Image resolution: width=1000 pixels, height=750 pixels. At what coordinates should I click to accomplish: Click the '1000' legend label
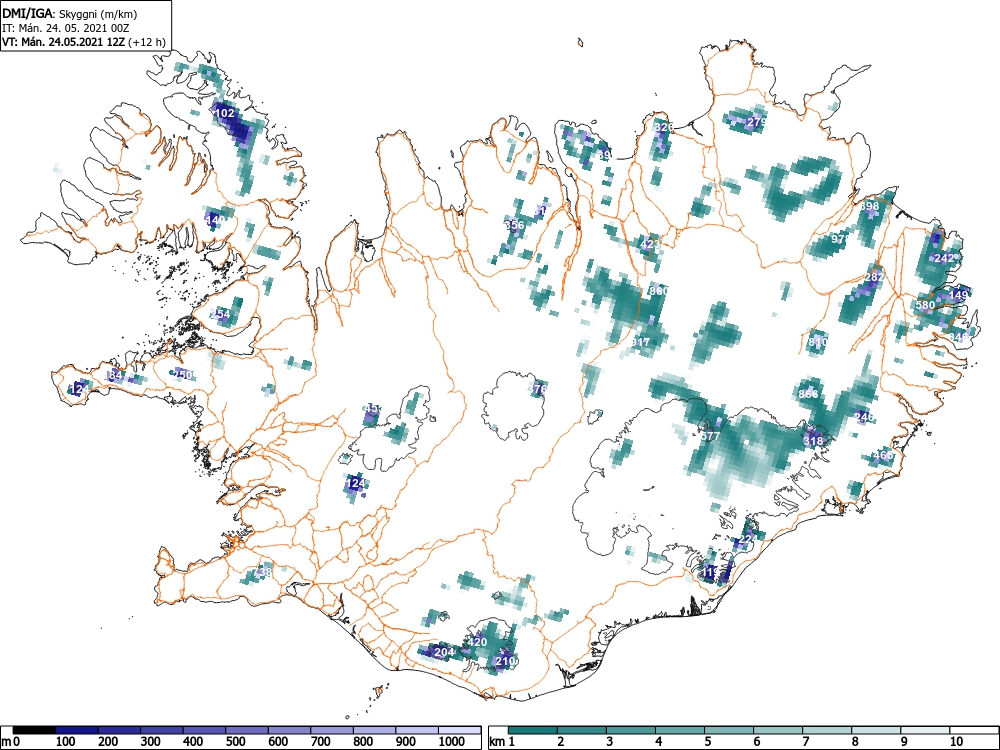(452, 742)
